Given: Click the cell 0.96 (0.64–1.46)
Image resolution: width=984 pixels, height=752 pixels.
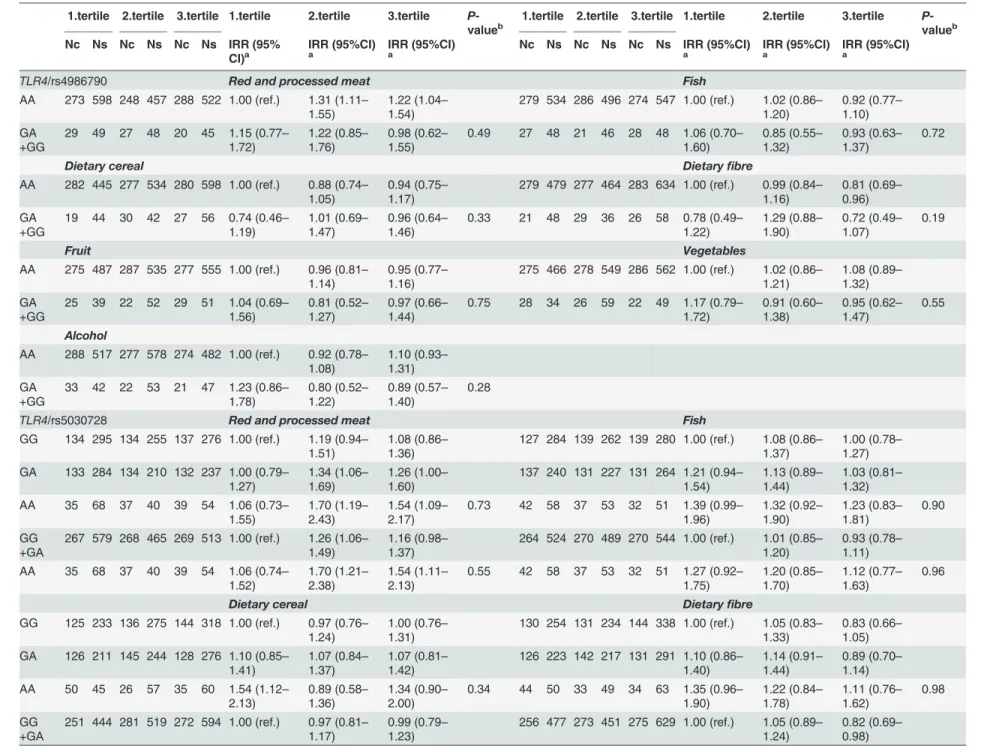Looking at the screenshot, I should click(x=418, y=225).
